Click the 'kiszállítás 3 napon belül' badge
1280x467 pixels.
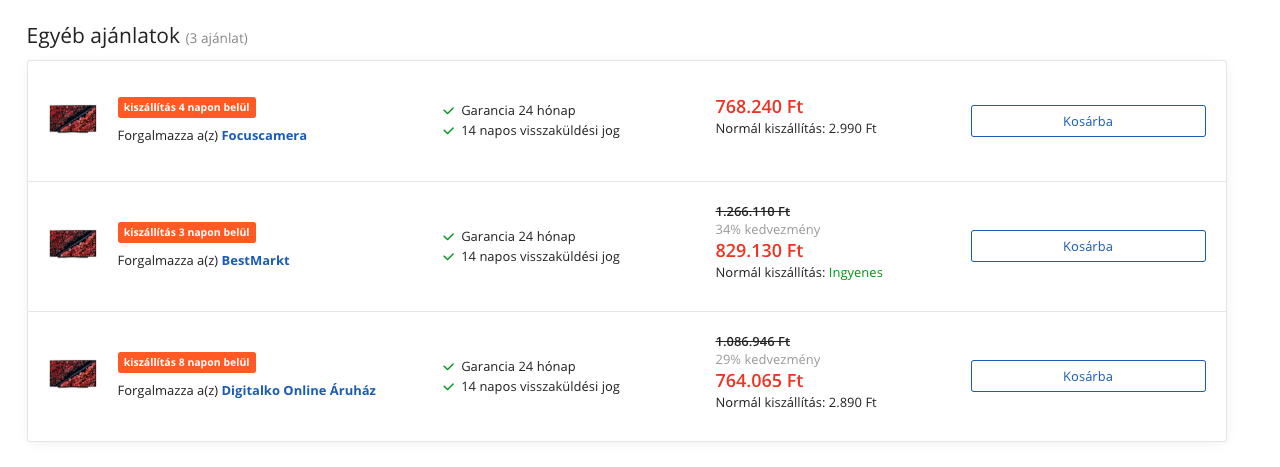(187, 232)
